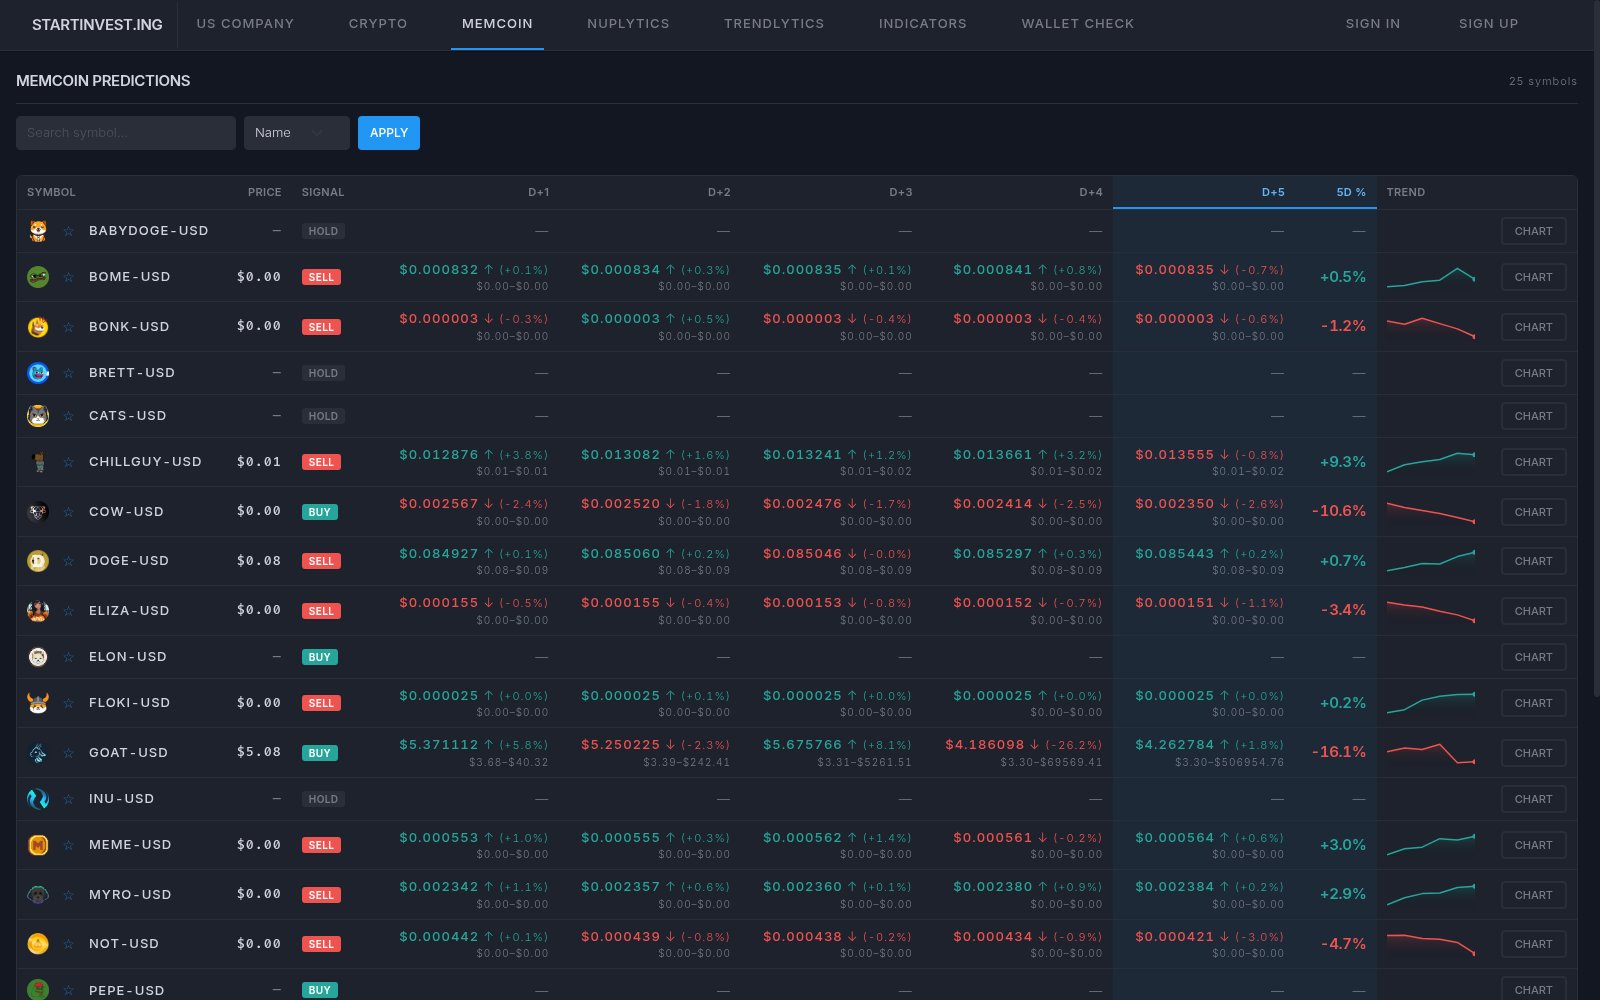The image size is (1600, 1000).
Task: Open the Name sort dropdown
Action: [x=297, y=133]
